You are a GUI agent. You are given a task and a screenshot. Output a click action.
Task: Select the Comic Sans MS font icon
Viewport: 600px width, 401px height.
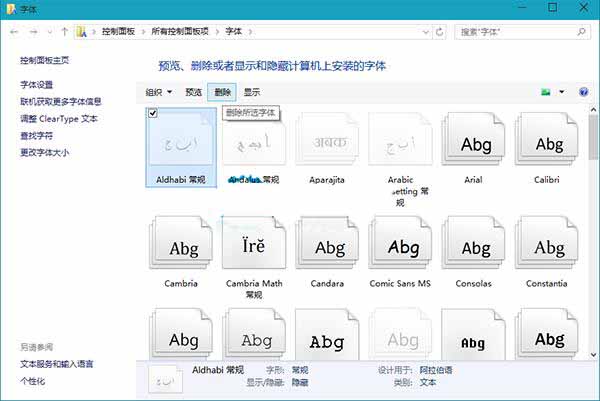402,249
